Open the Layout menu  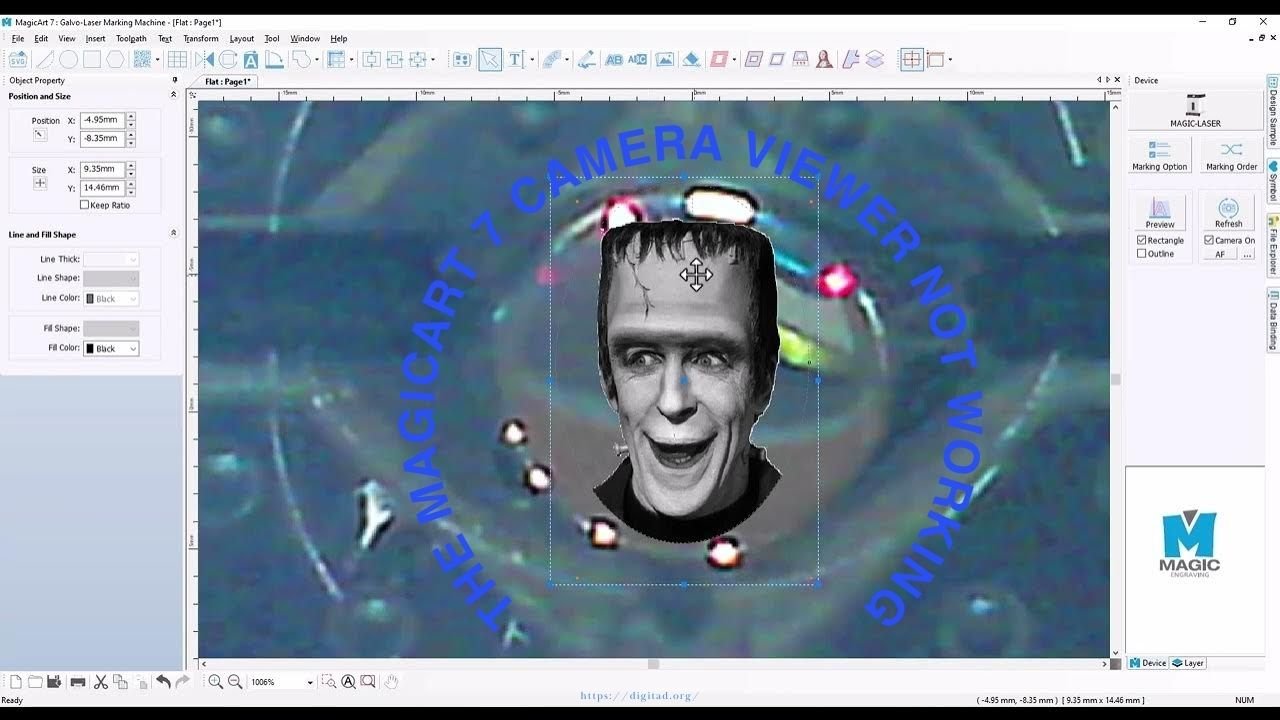point(241,39)
